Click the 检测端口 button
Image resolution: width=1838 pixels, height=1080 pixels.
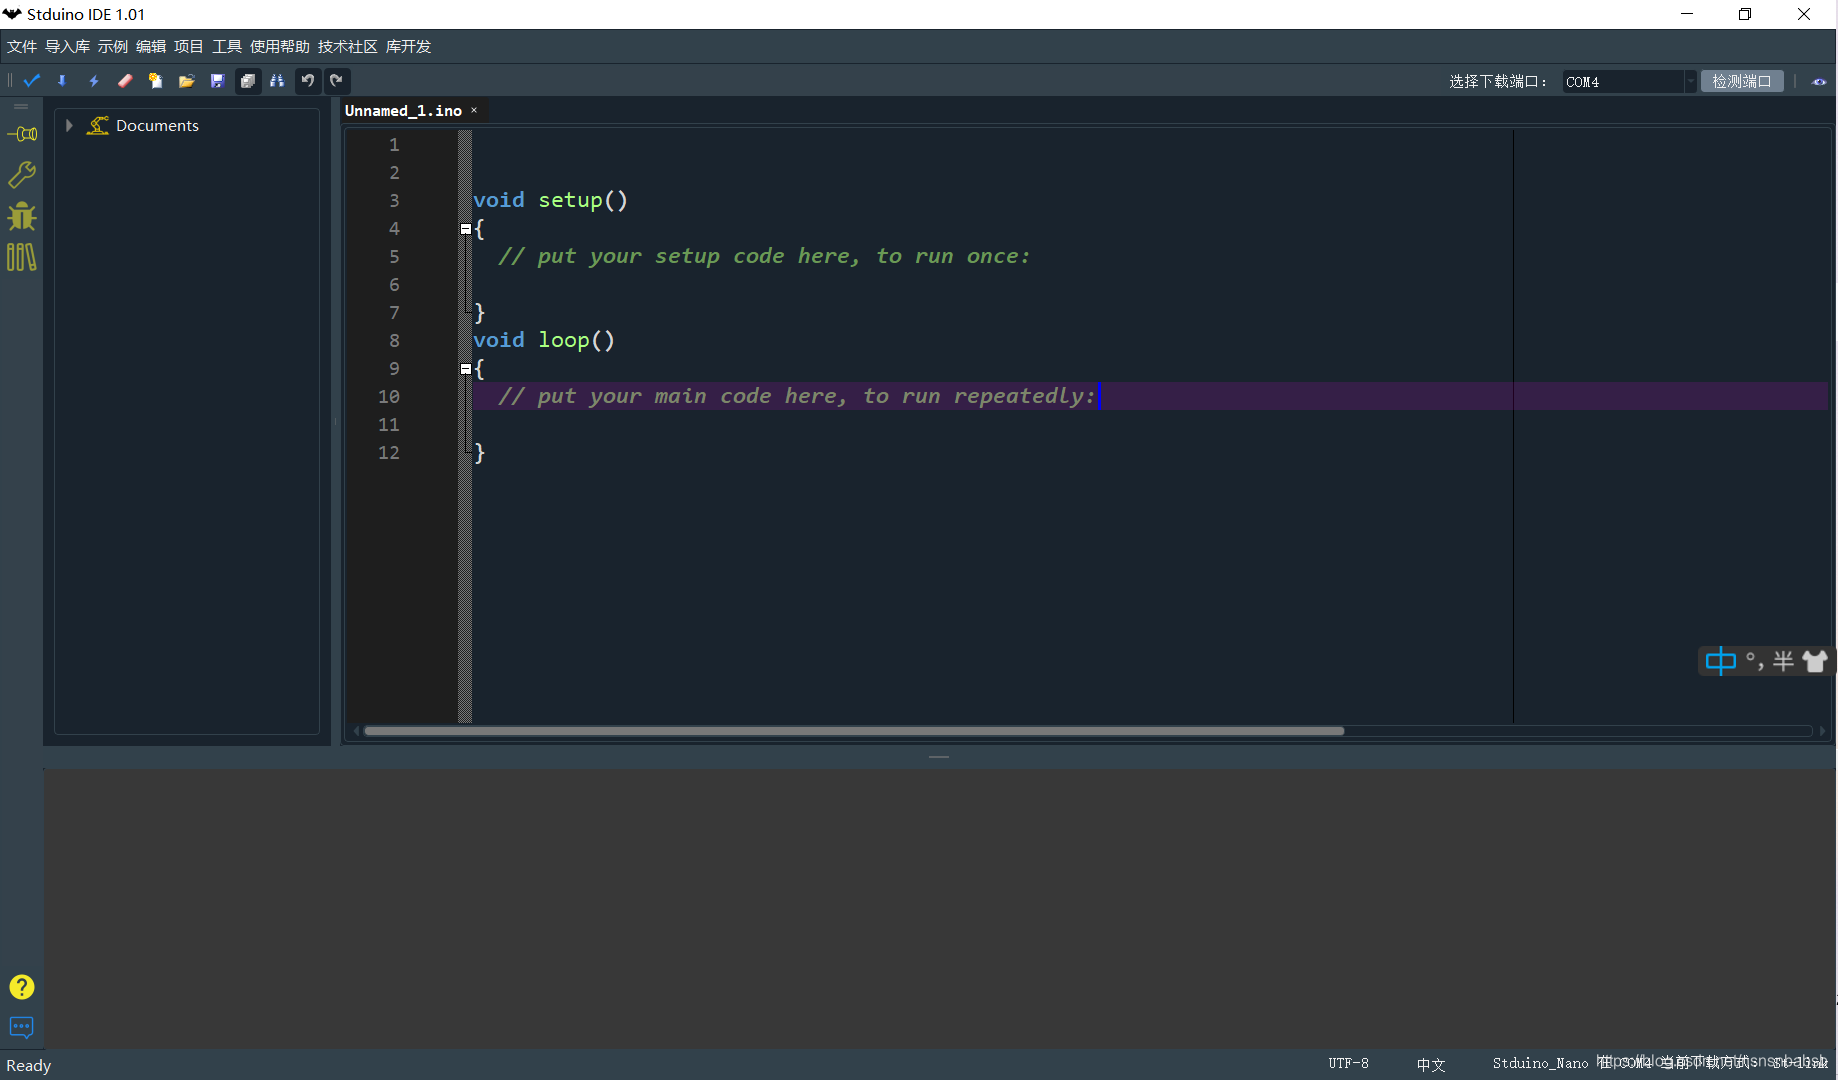pos(1742,82)
